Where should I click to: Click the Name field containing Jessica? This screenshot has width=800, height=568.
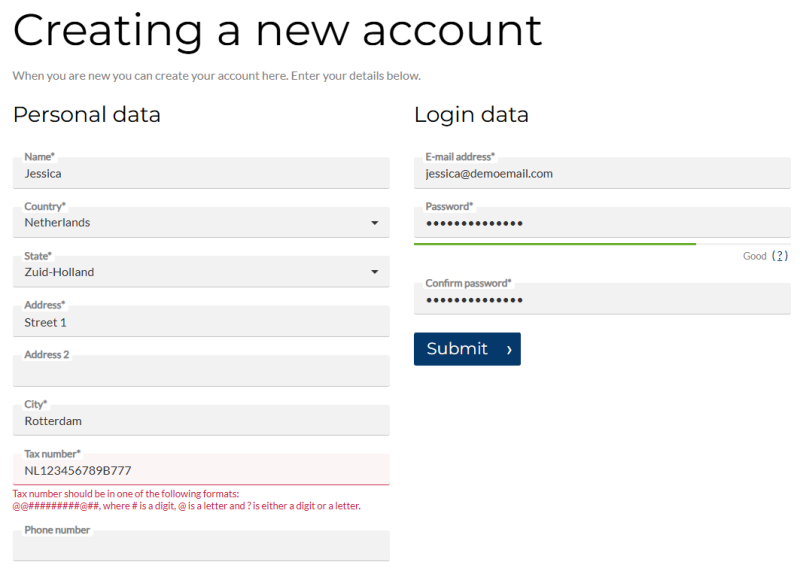pos(200,174)
